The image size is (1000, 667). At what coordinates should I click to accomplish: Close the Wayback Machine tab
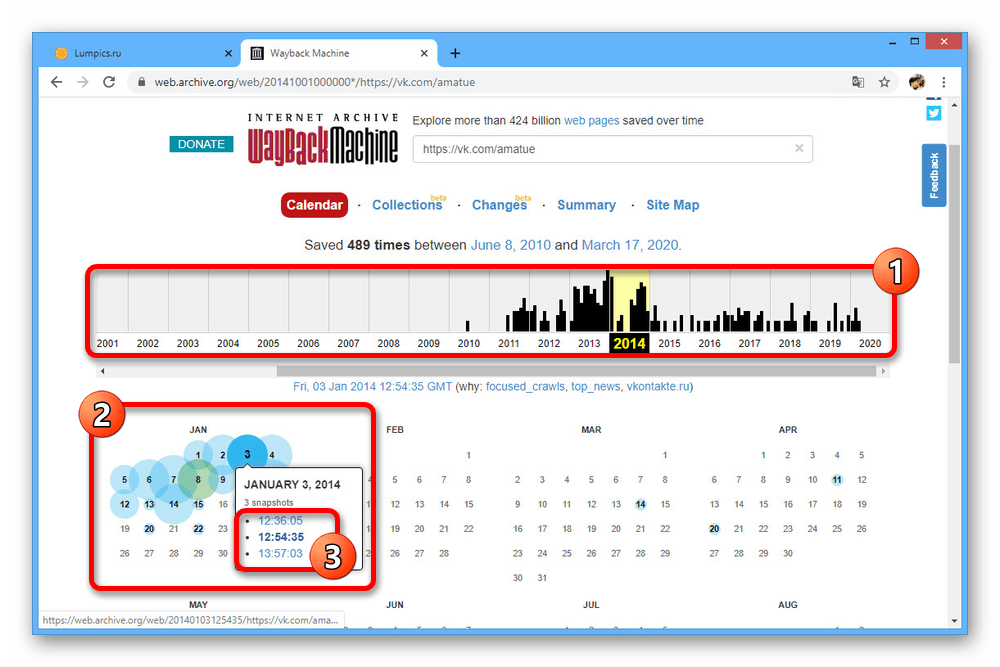pyautogui.click(x=424, y=54)
